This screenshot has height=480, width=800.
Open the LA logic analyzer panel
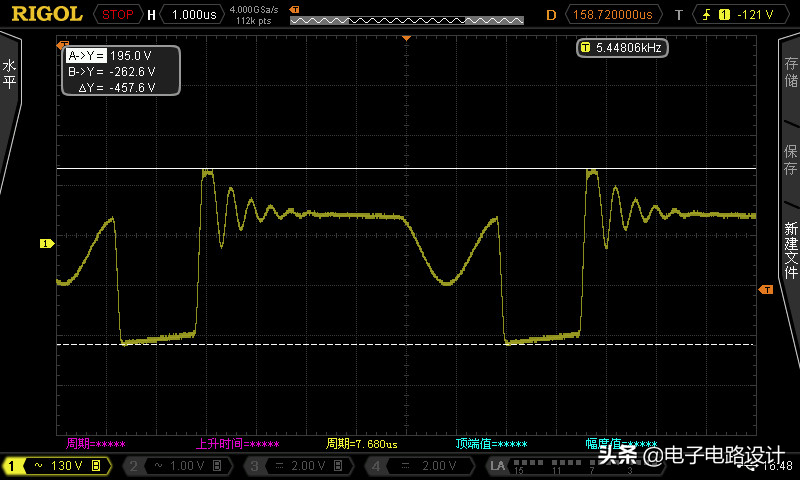[497, 466]
